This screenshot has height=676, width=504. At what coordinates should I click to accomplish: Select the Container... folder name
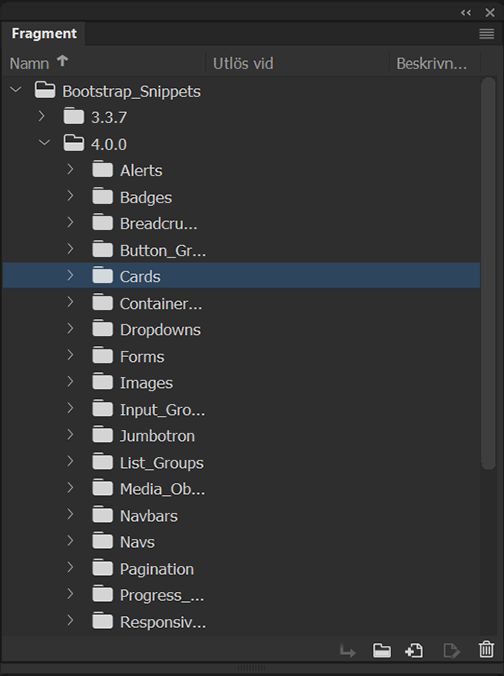(160, 304)
